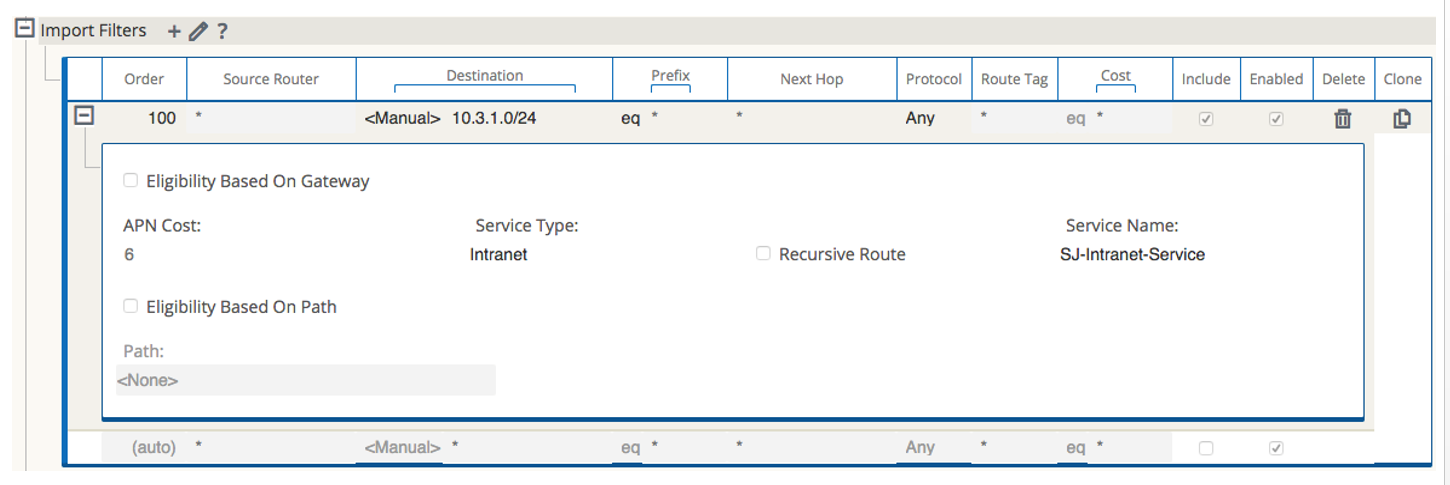Toggle the Recursive Route checkbox
Screen dimensions: 1450x485
763,254
